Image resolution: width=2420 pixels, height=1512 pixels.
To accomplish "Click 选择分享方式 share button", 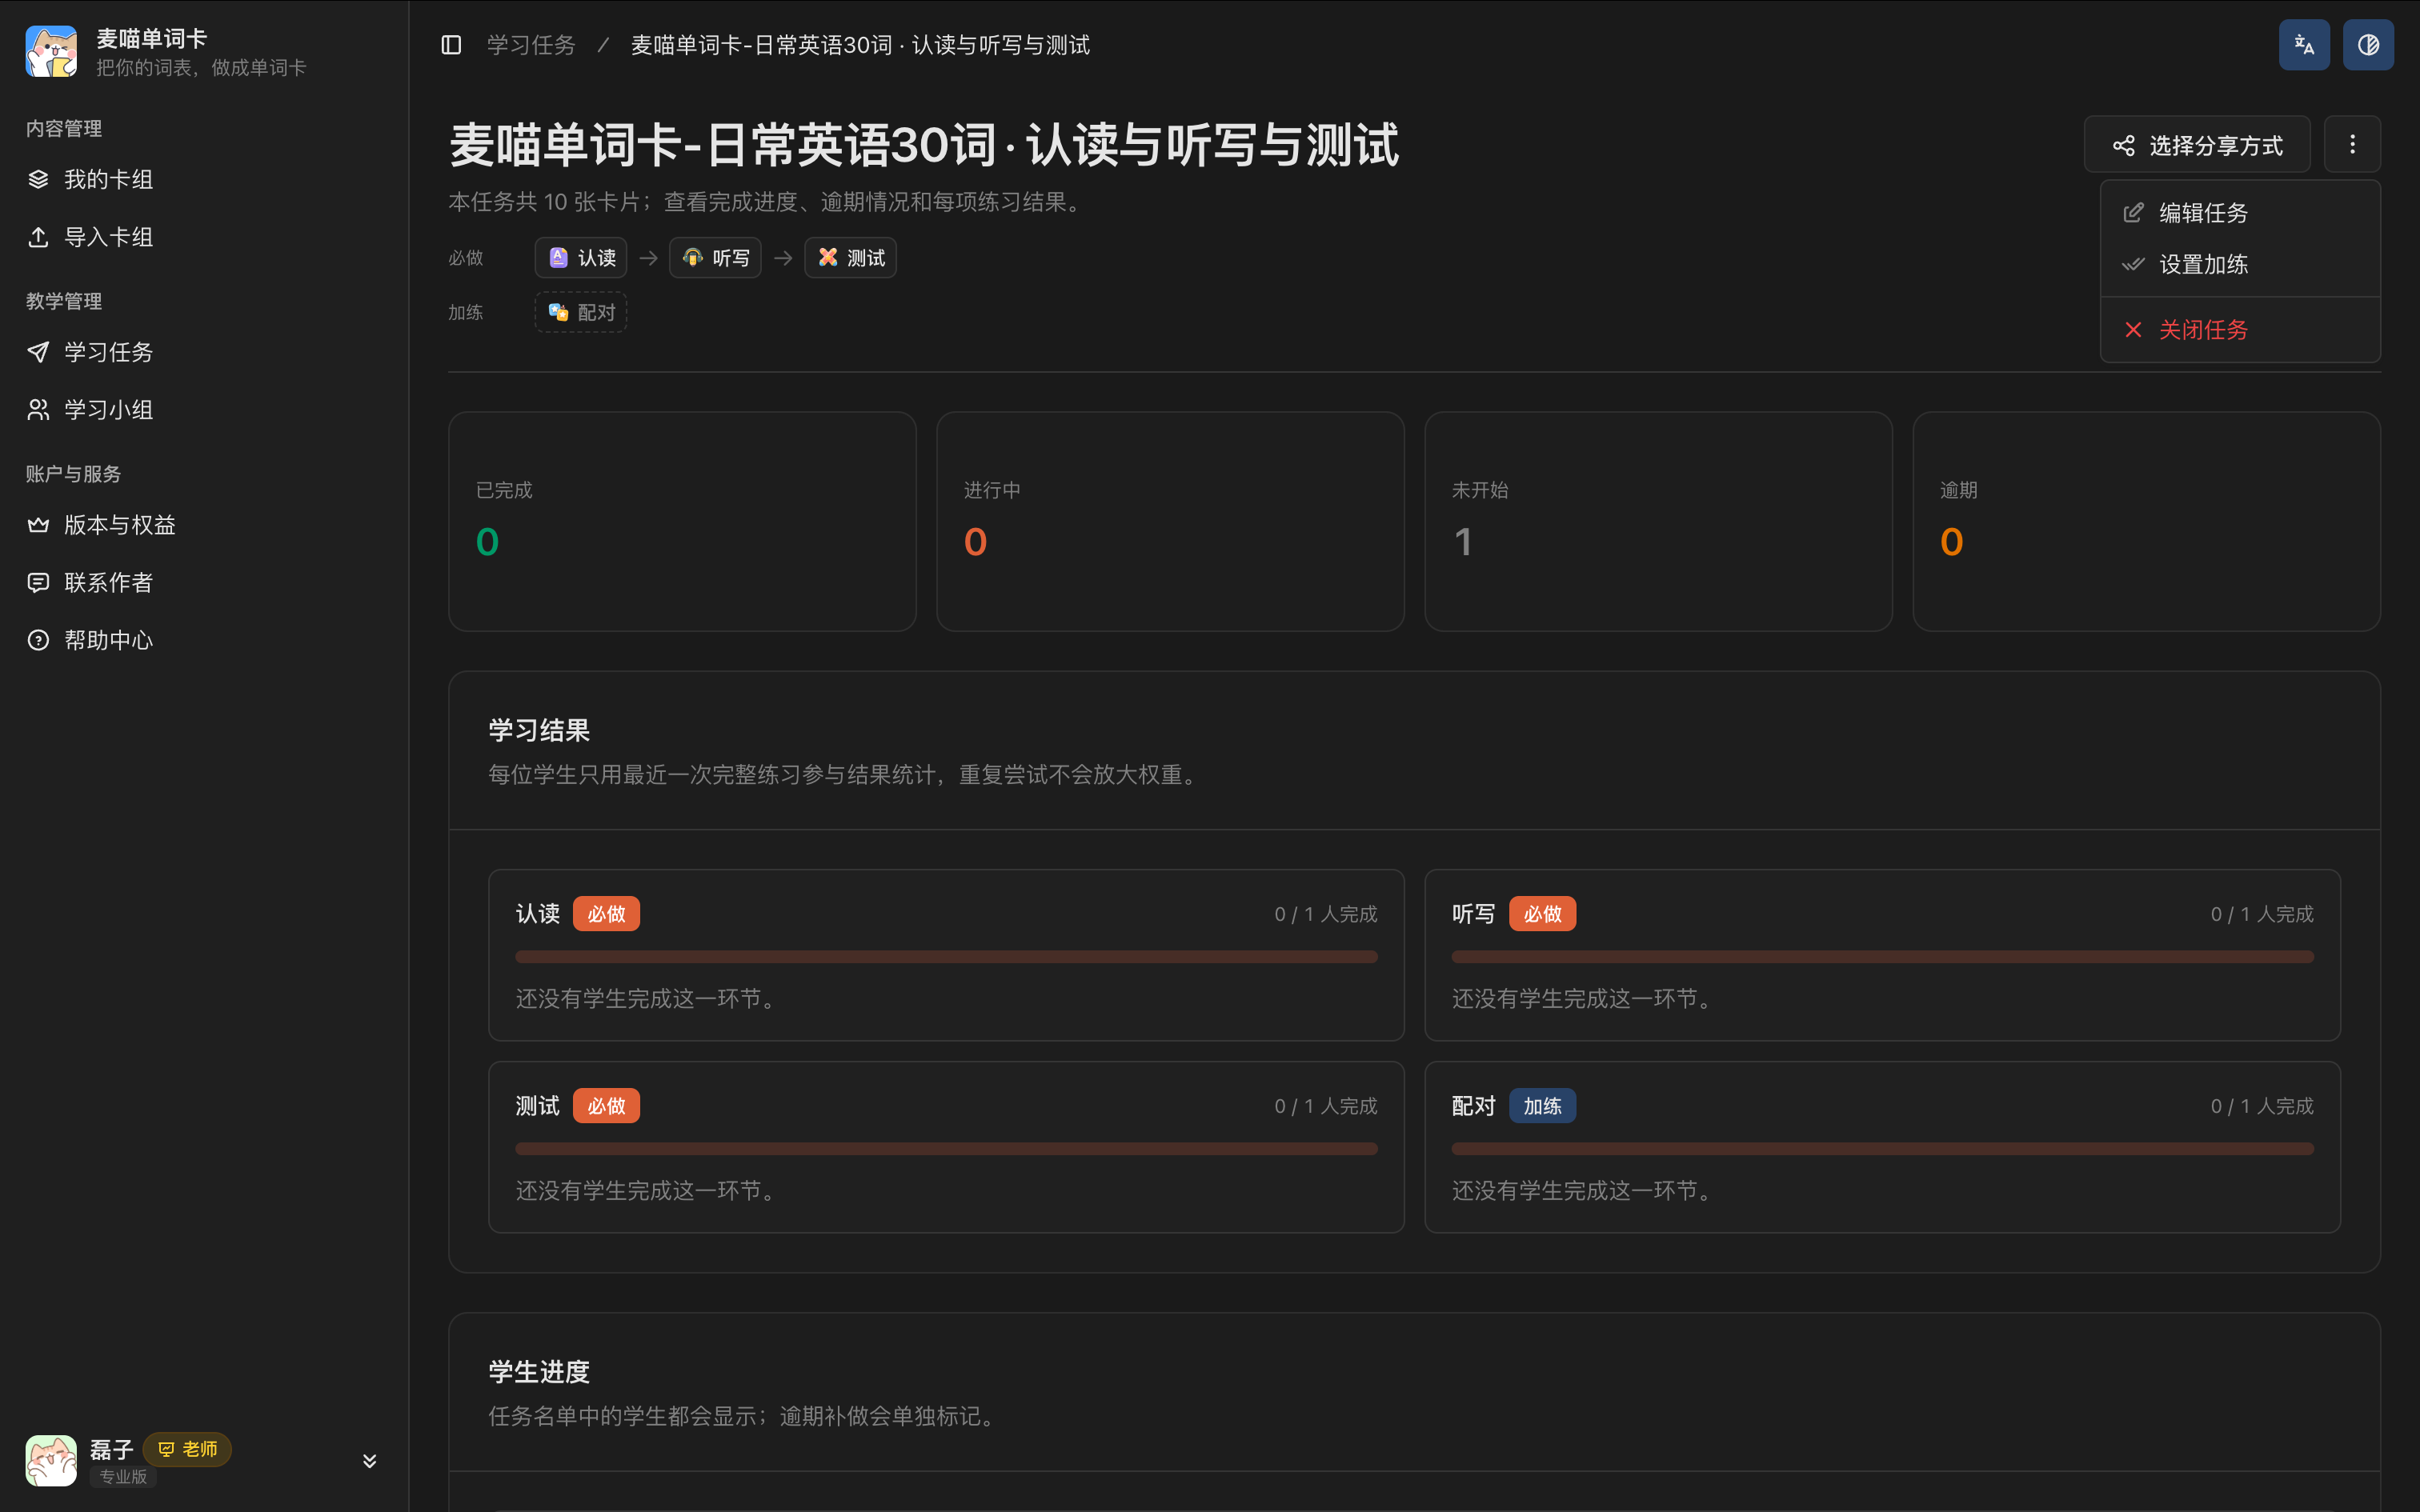I will [2197, 145].
